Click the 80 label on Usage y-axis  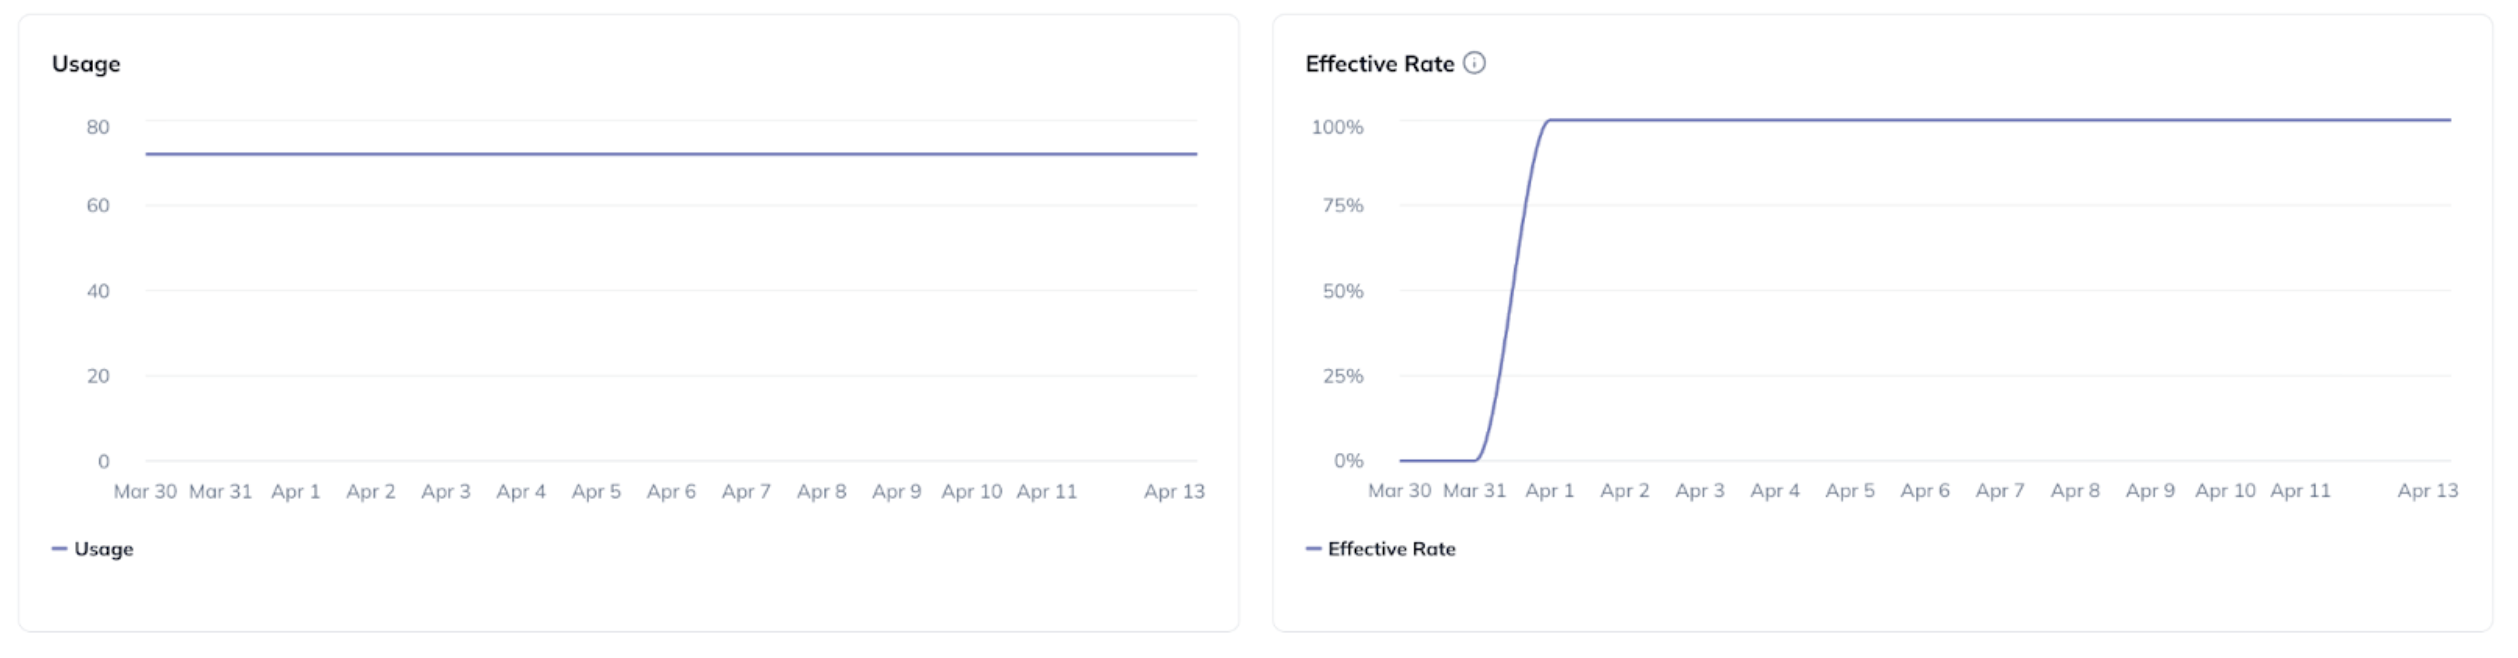tap(98, 127)
